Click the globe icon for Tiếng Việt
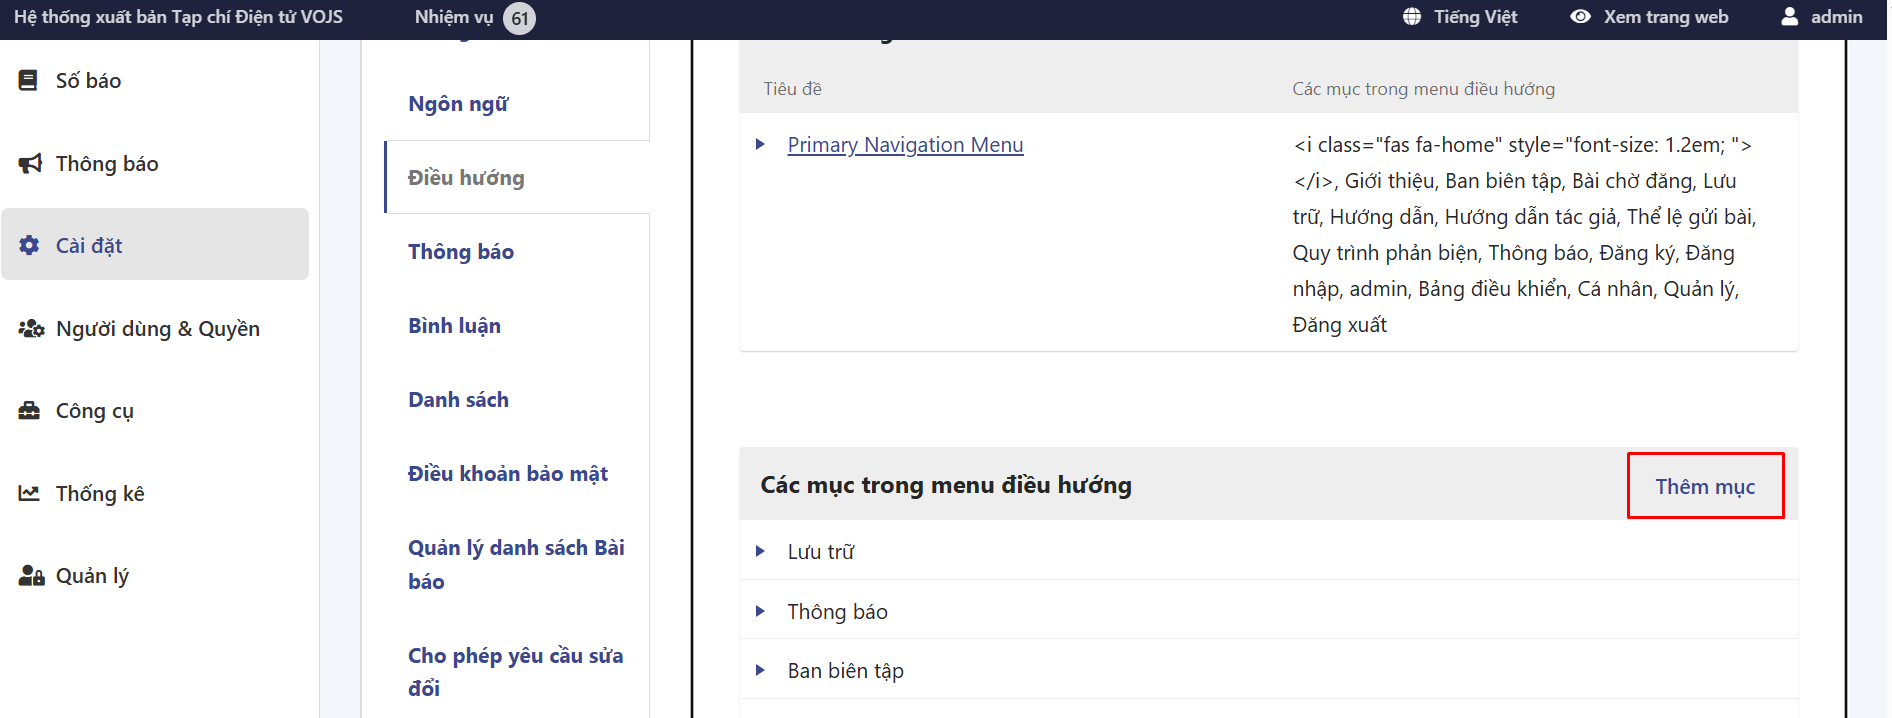This screenshot has width=1892, height=718. pyautogui.click(x=1411, y=17)
